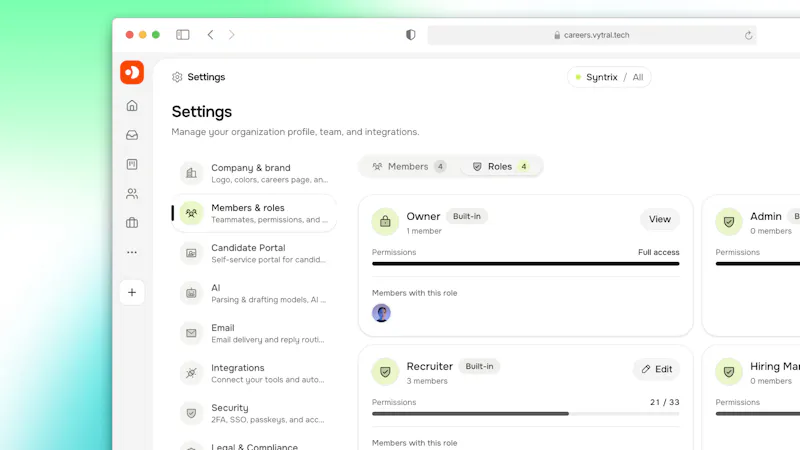This screenshot has height=450, width=800.
Task: Open Candidate Portal settings
Action: (254, 253)
